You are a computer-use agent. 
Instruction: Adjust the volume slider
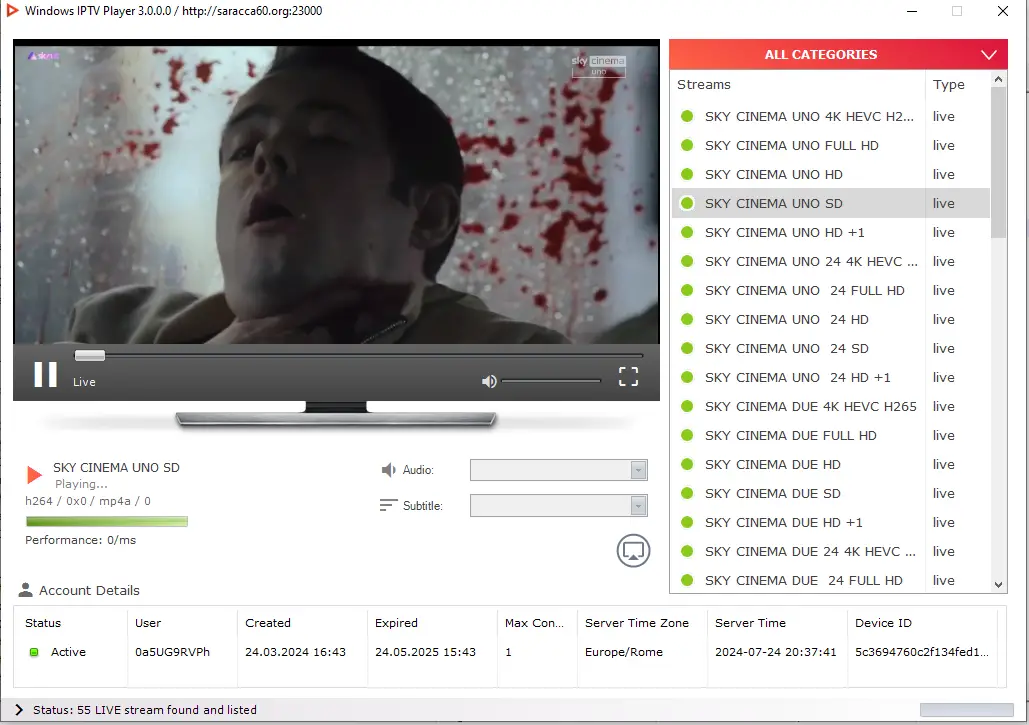click(x=551, y=381)
